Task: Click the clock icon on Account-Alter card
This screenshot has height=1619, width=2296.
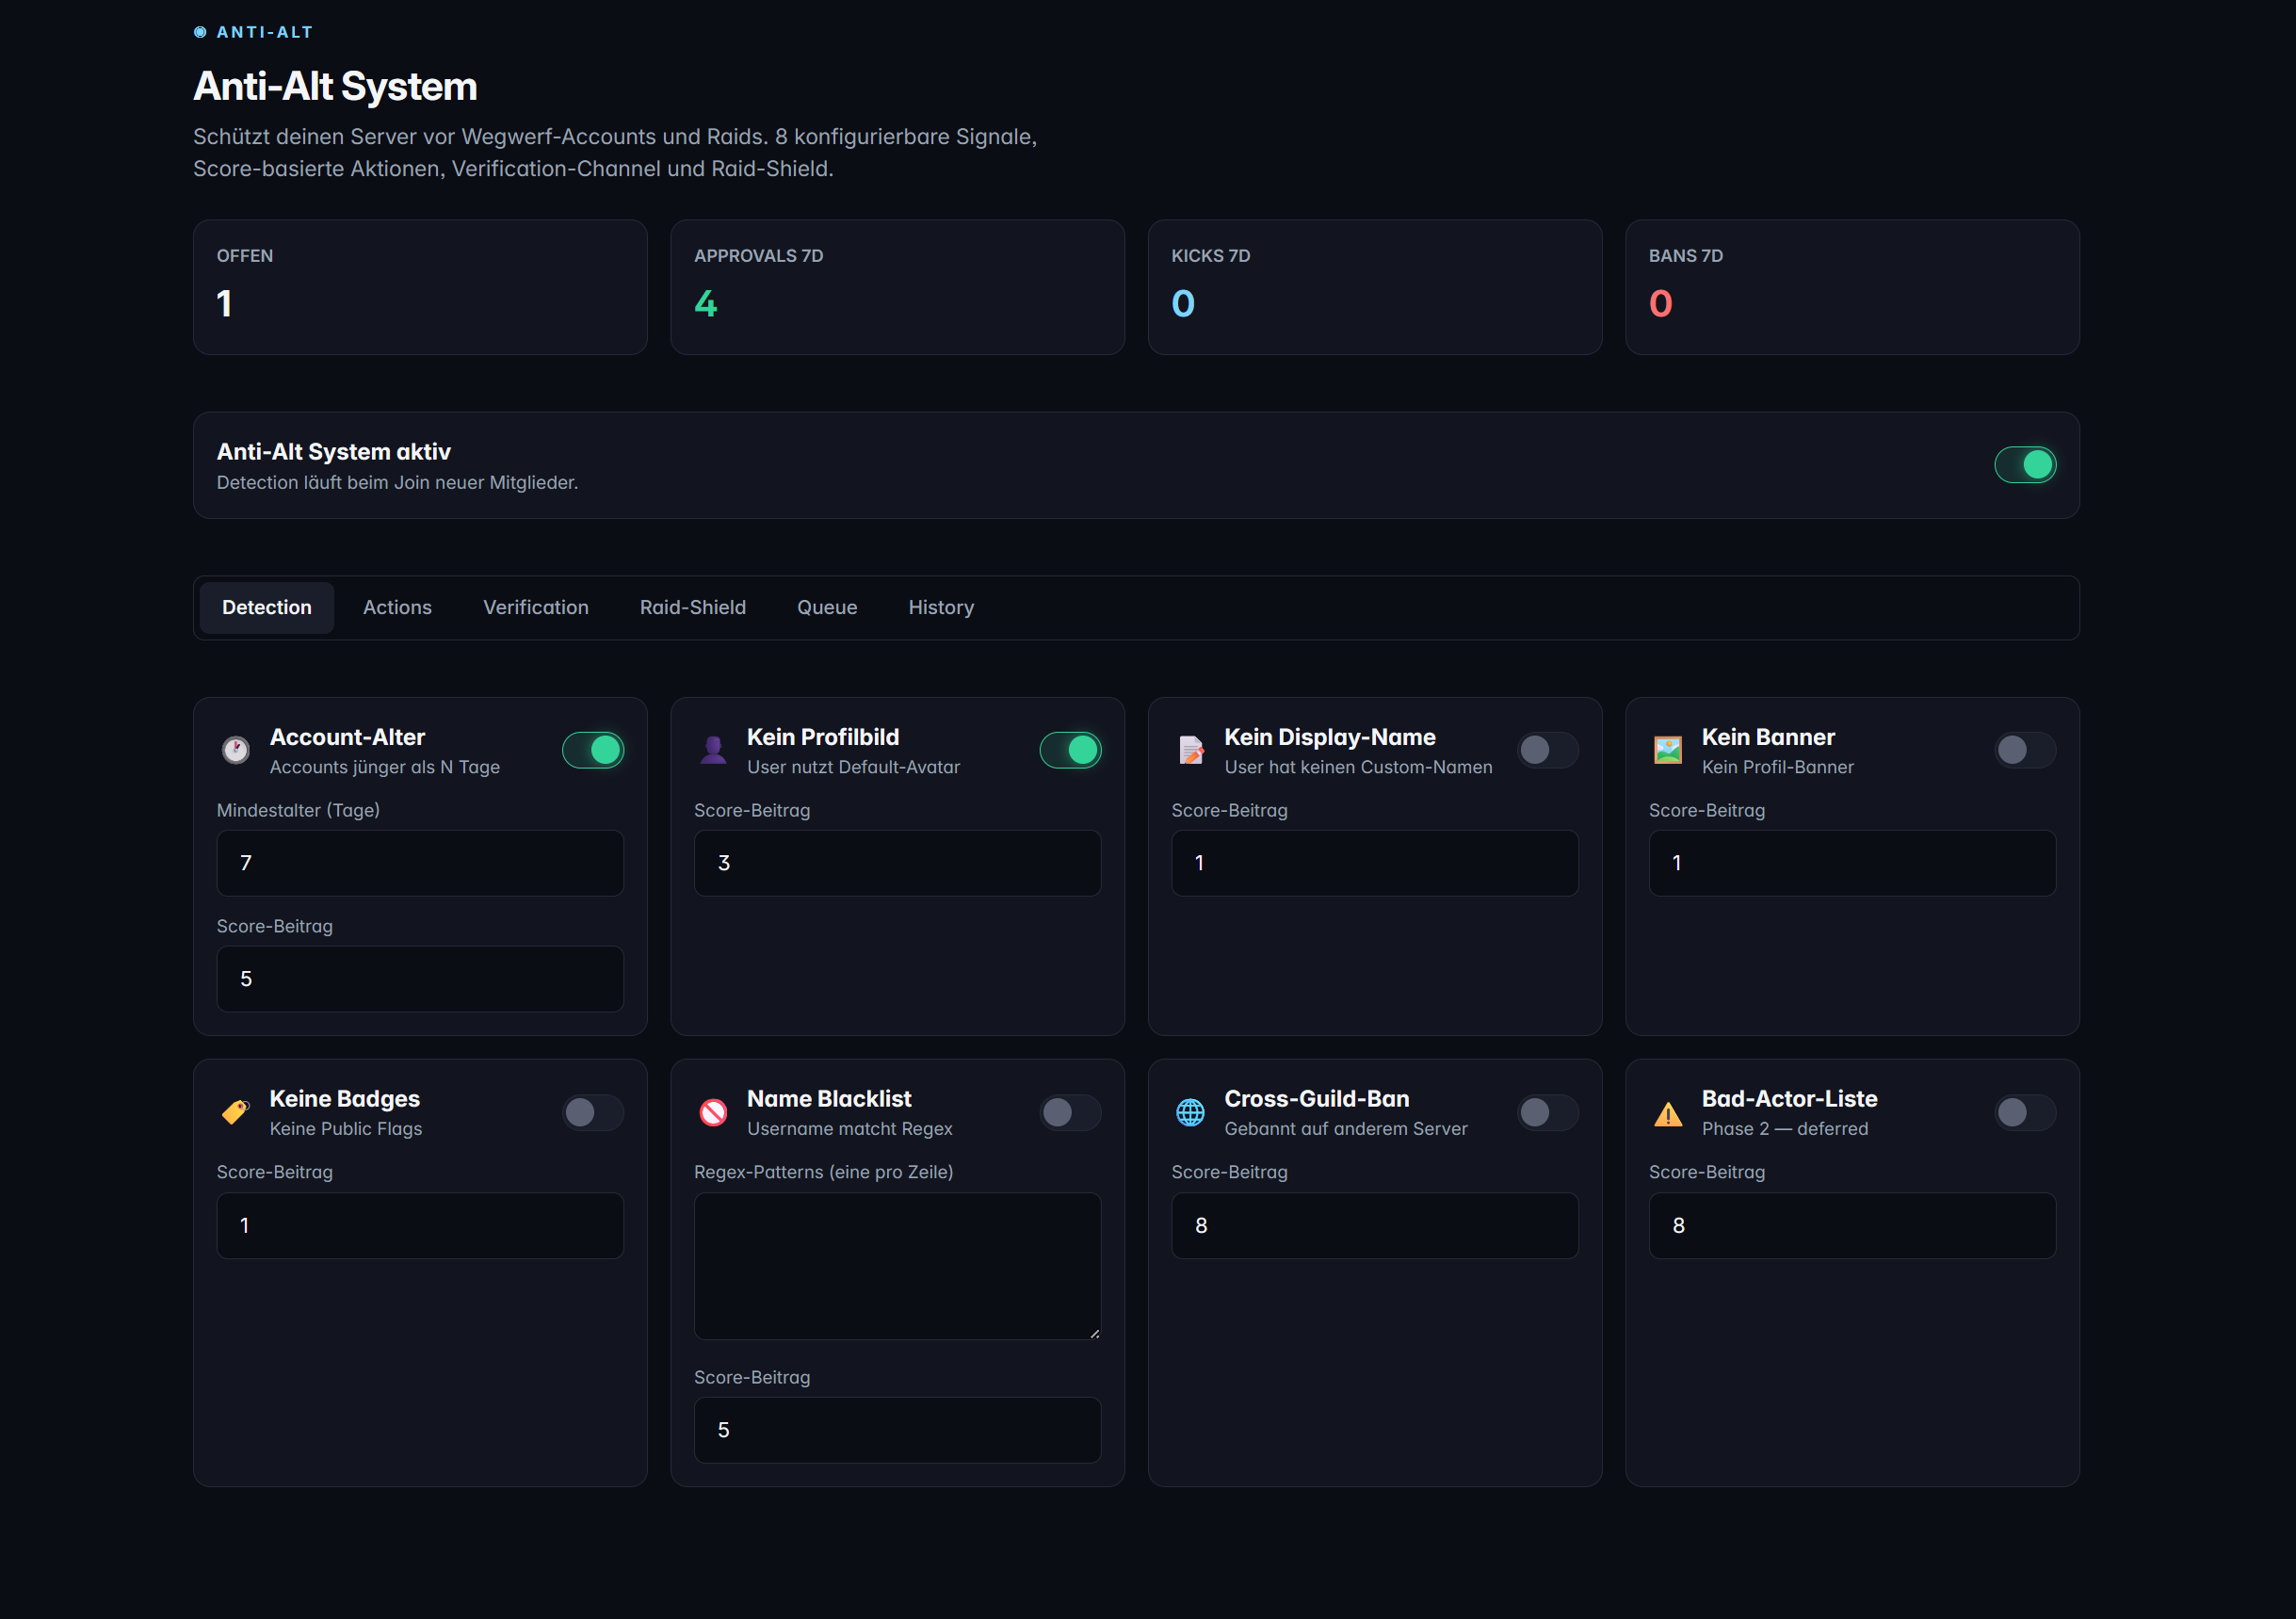Action: [235, 750]
